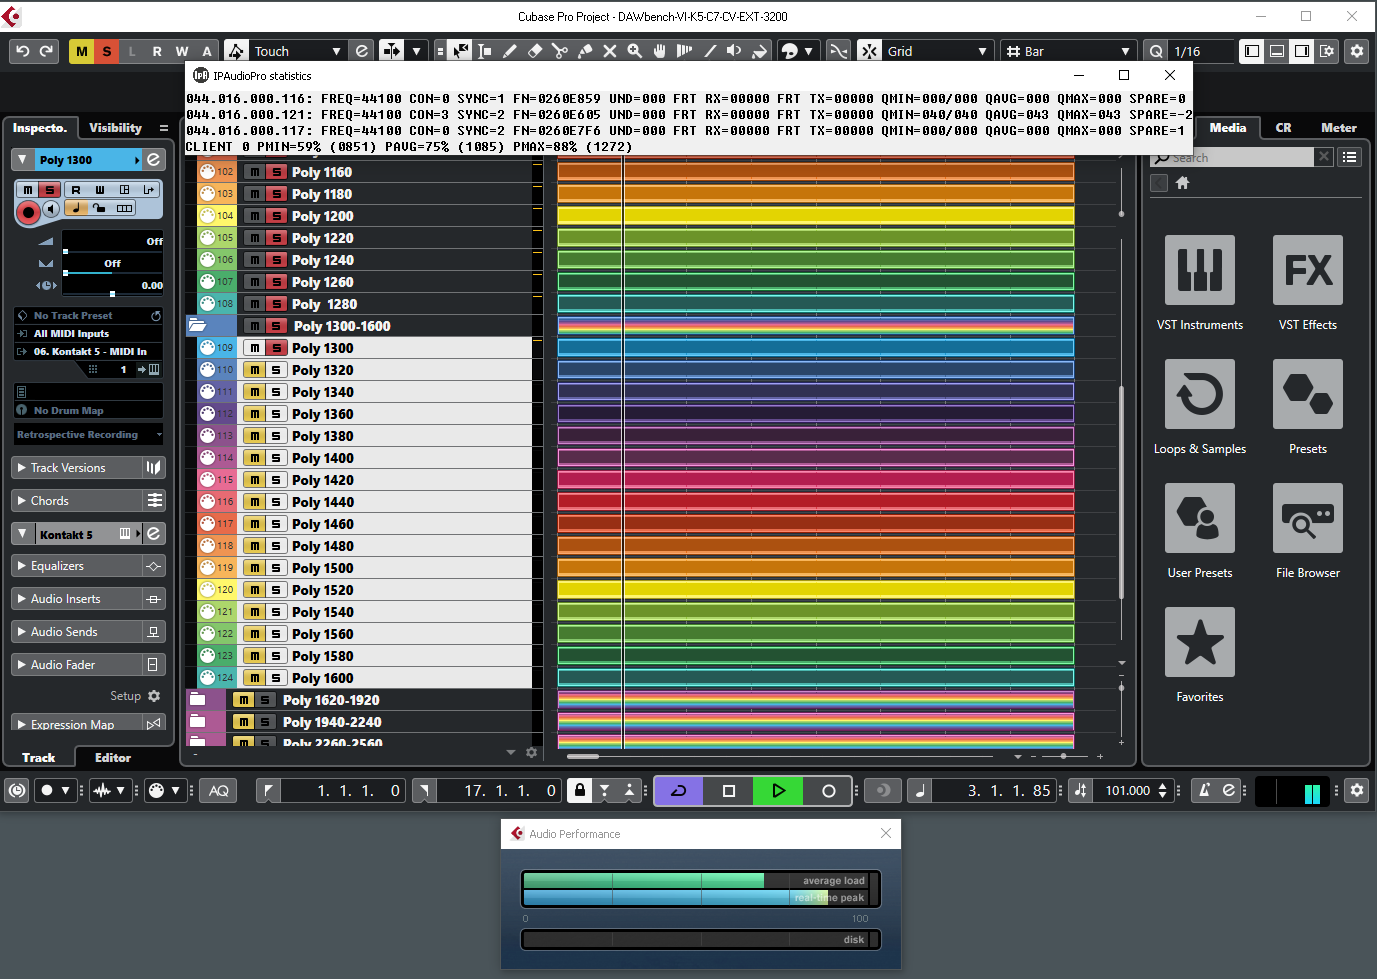Adjust horizontal zoom slider below tracks
The height and width of the screenshot is (979, 1377).
1062,757
